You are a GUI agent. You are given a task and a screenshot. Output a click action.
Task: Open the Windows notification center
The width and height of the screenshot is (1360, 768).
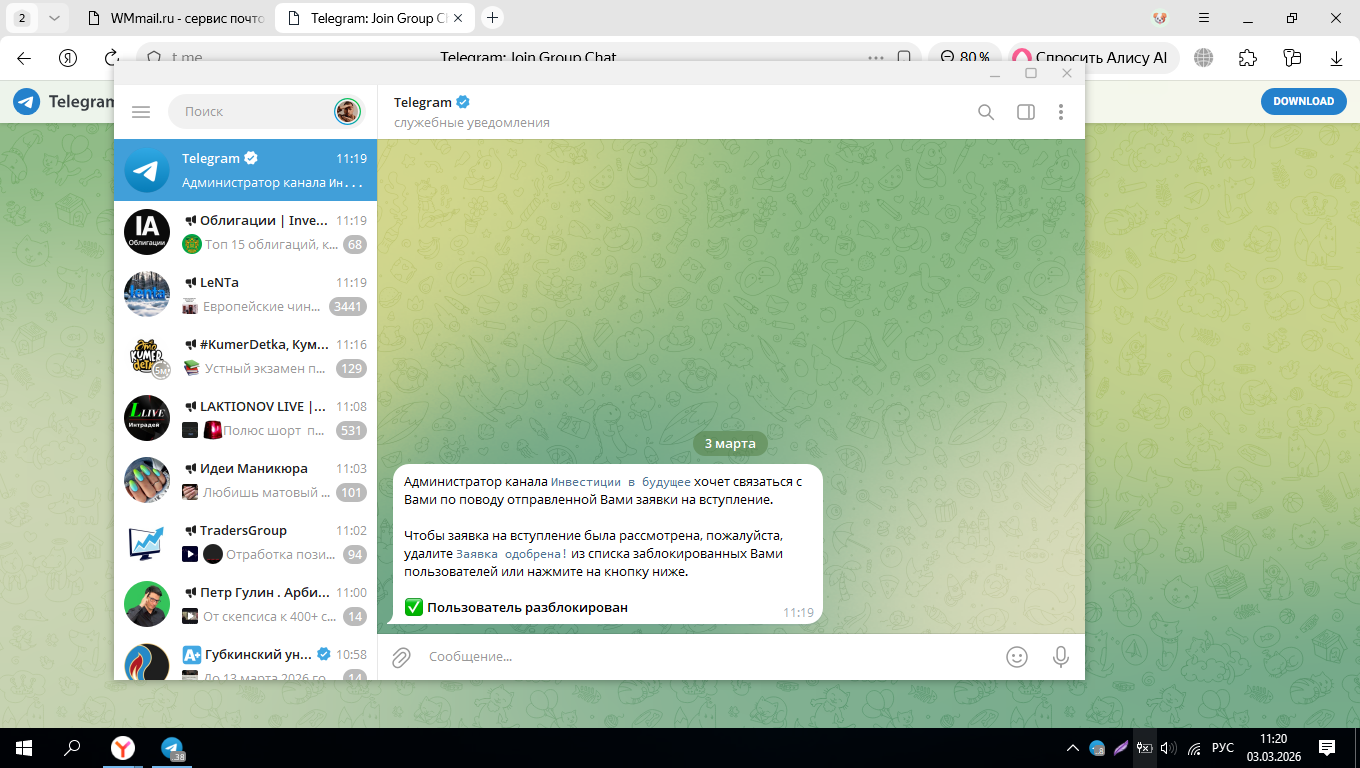(x=1327, y=747)
